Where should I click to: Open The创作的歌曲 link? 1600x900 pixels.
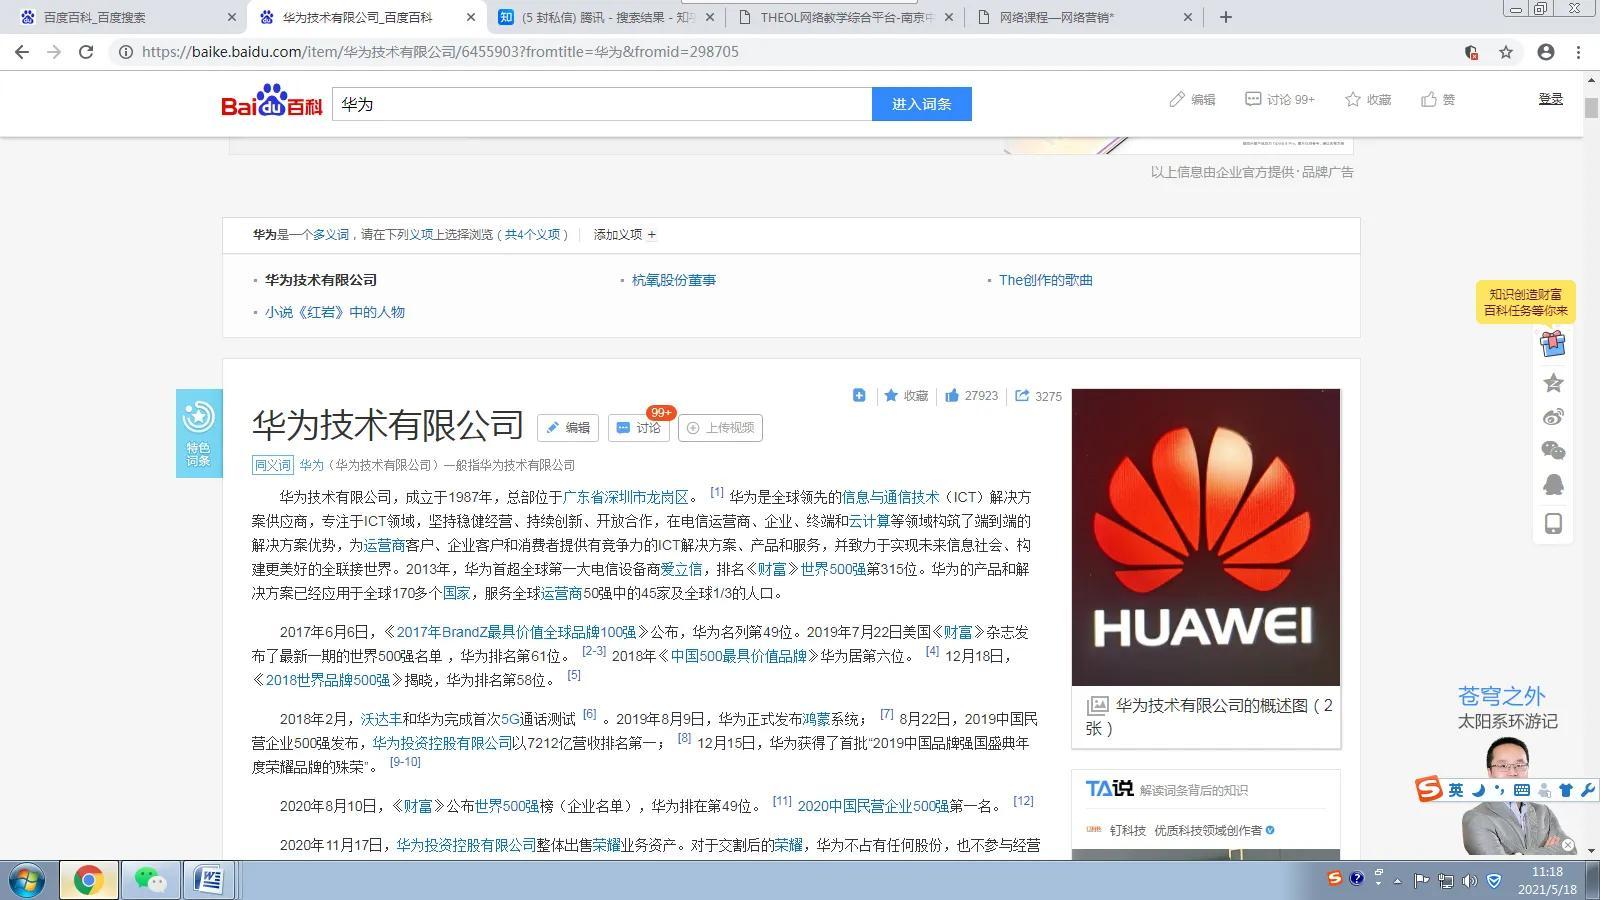pyautogui.click(x=1045, y=280)
